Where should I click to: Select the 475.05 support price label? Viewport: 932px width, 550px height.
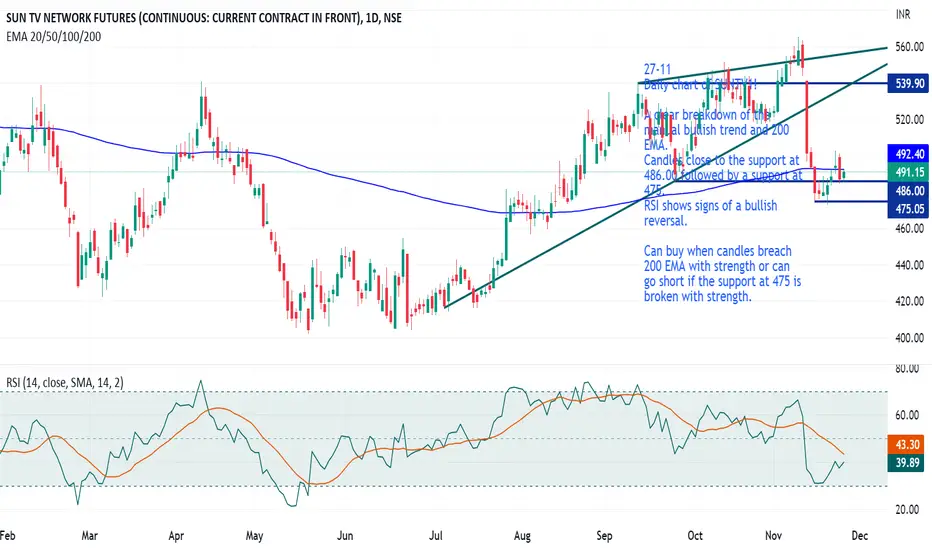(x=908, y=209)
